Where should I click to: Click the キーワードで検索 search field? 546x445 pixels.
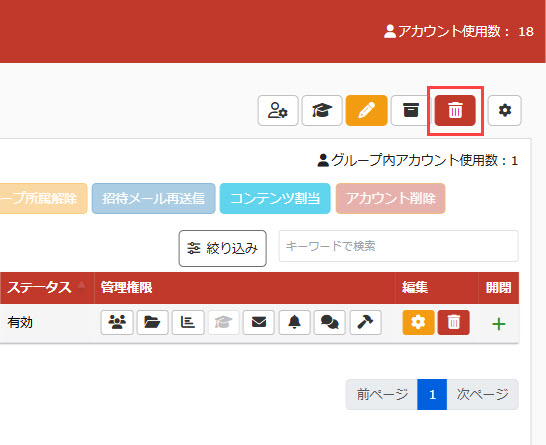pyautogui.click(x=398, y=246)
